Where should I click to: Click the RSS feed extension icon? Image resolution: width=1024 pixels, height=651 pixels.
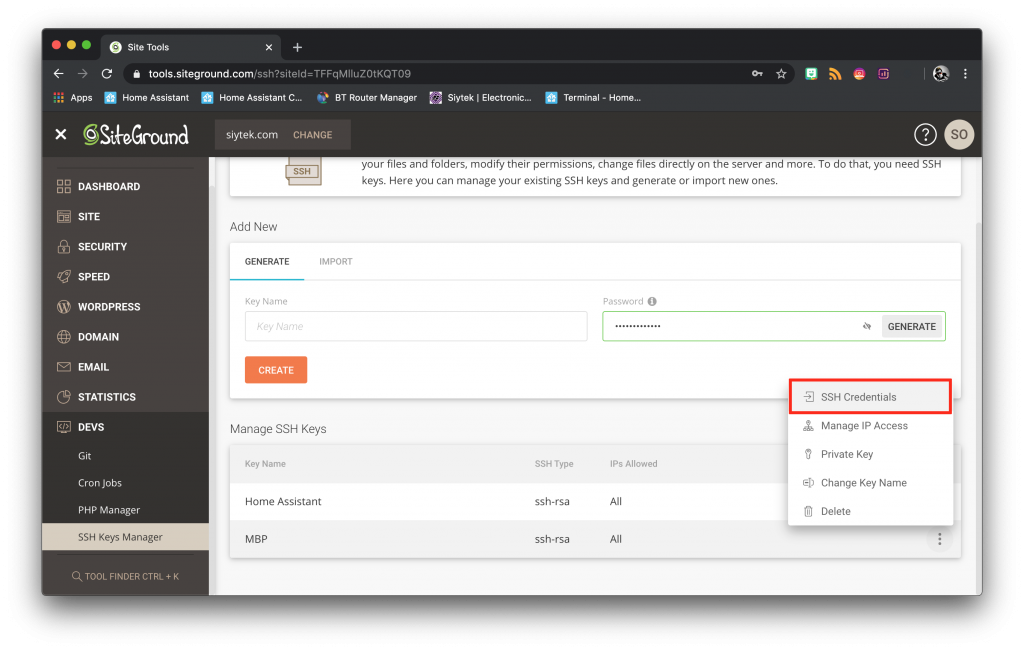click(x=835, y=74)
